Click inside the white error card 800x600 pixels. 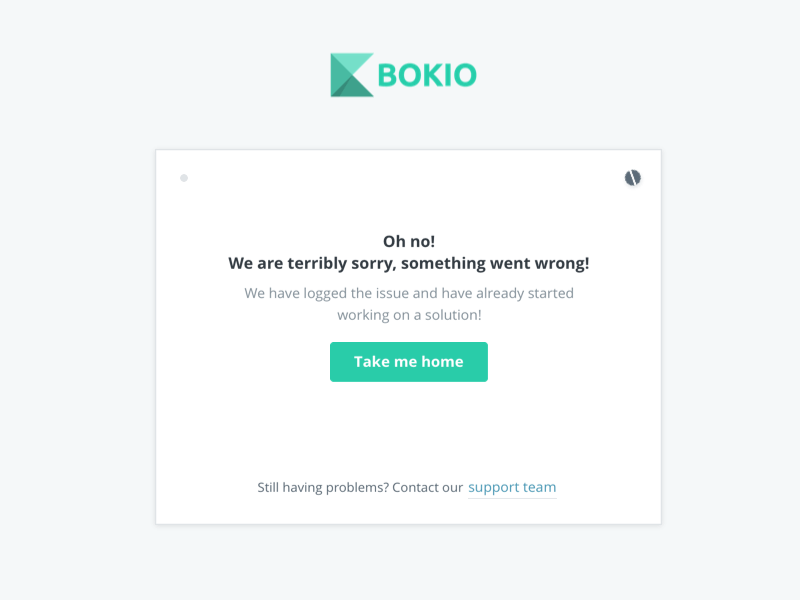click(x=408, y=430)
